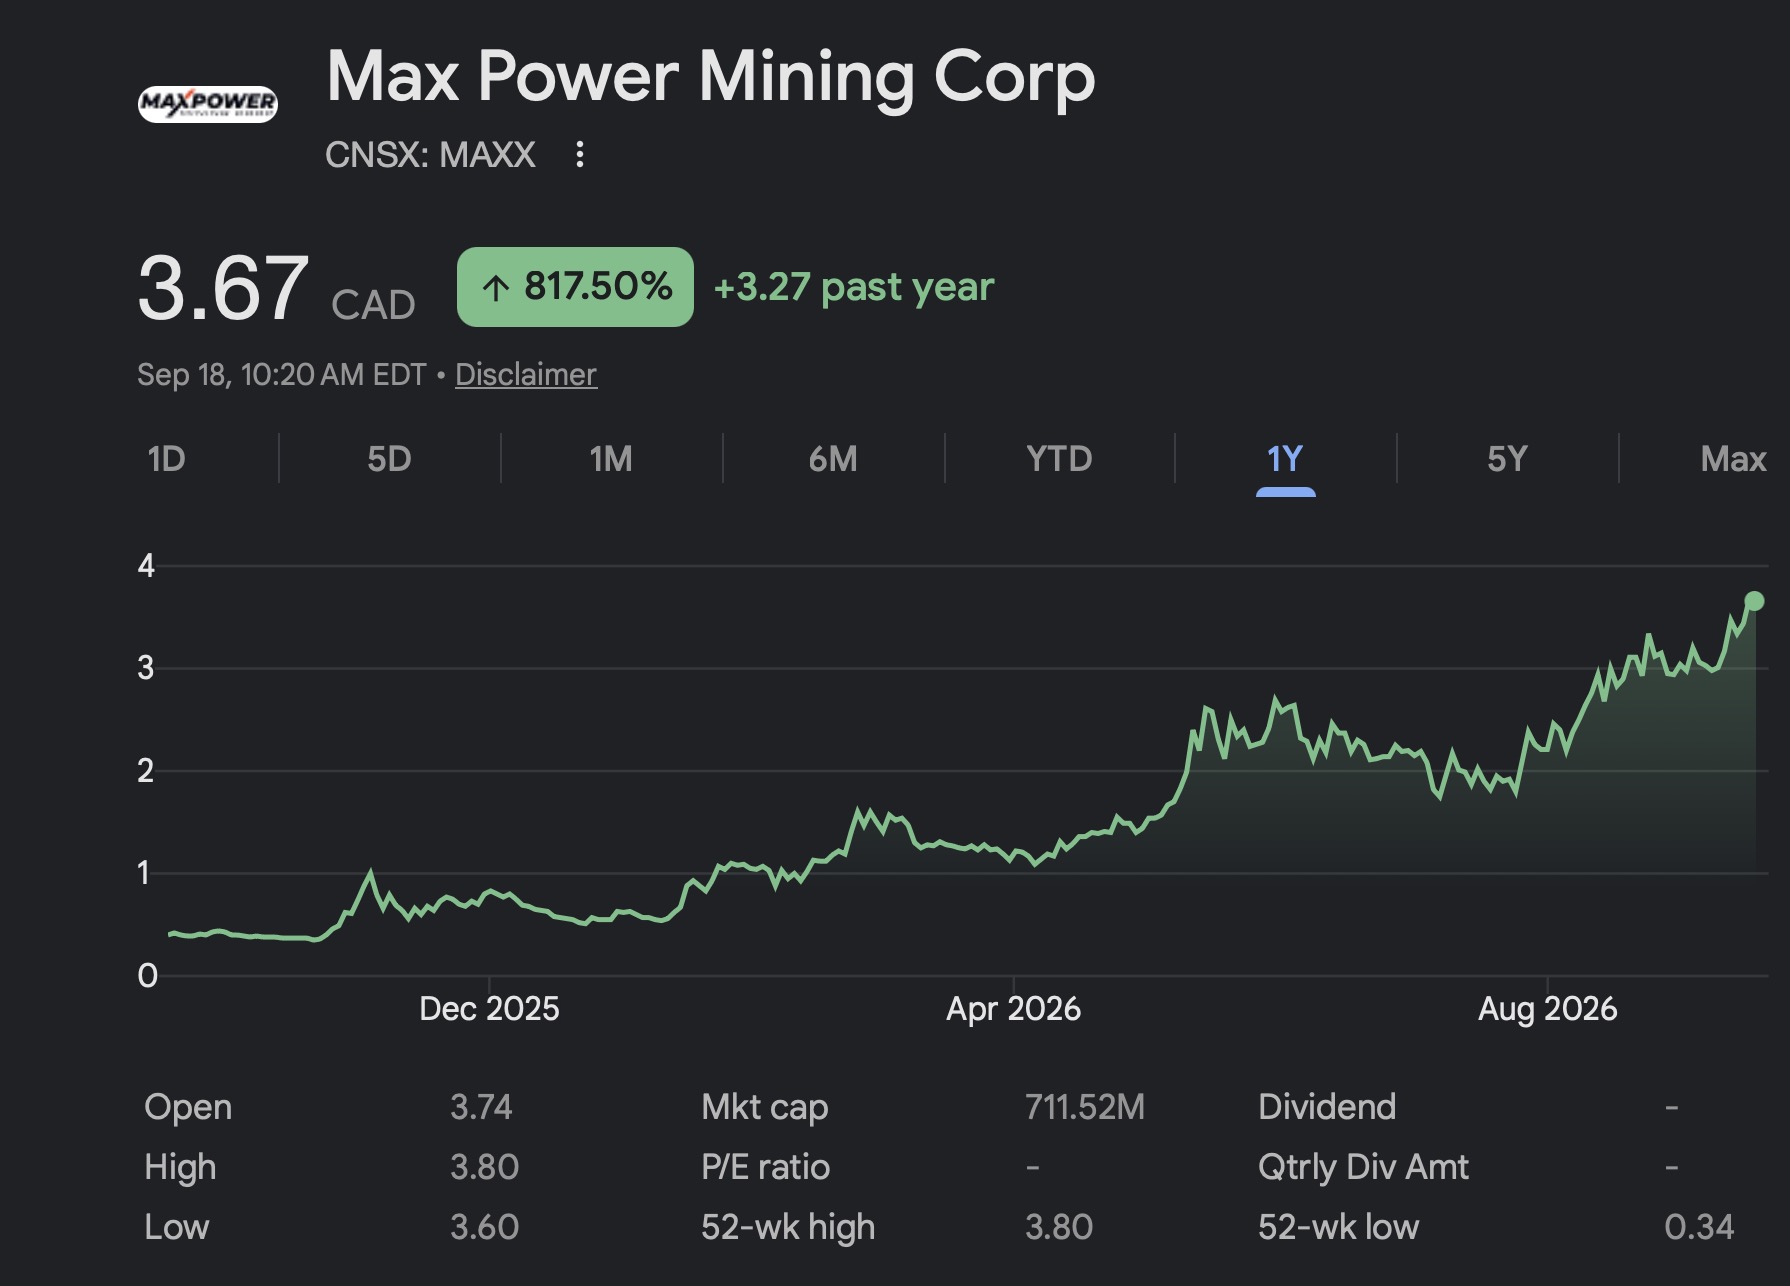This screenshot has width=1790, height=1286.
Task: Click the Aug 2026 axis label
Action: pos(1547,1008)
